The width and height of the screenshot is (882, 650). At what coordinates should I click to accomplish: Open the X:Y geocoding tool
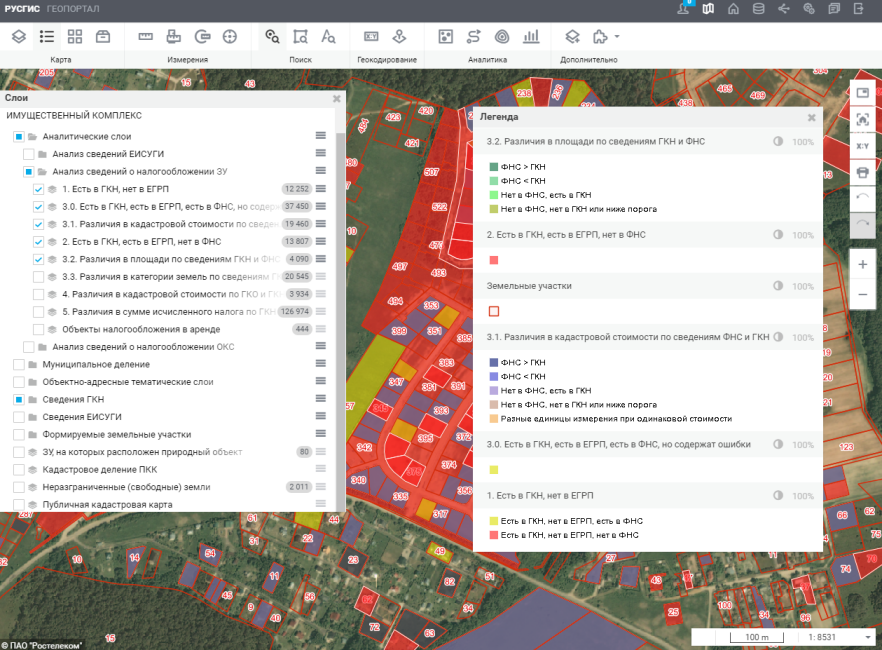point(371,37)
